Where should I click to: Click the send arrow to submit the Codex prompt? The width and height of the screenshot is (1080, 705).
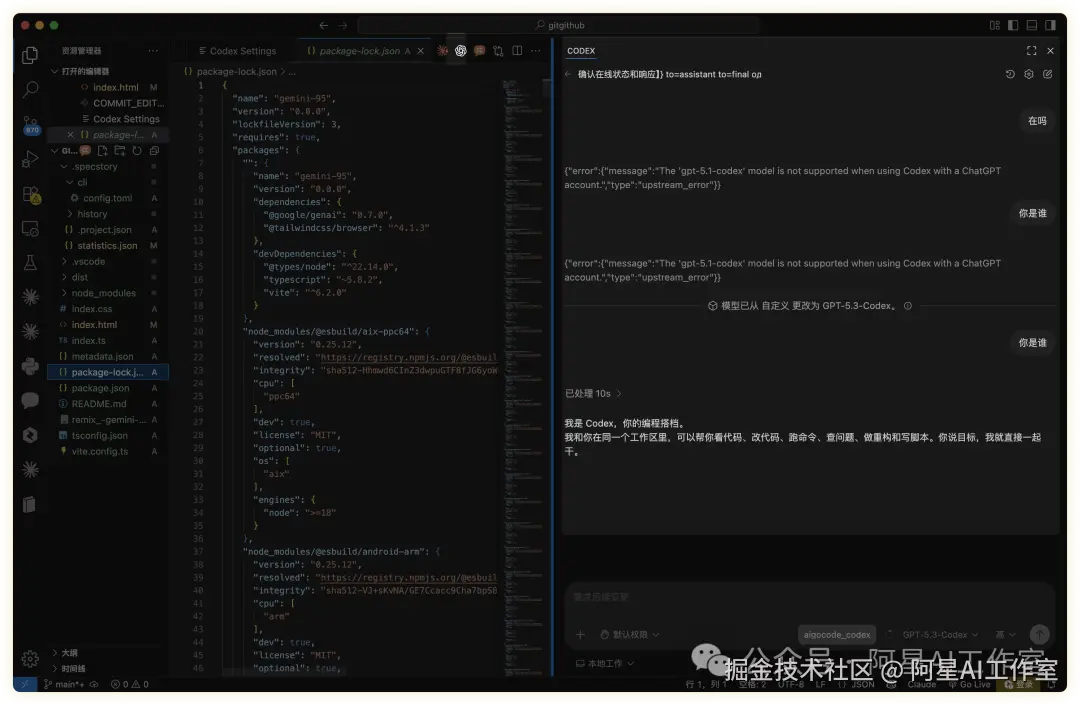pyautogui.click(x=1037, y=634)
